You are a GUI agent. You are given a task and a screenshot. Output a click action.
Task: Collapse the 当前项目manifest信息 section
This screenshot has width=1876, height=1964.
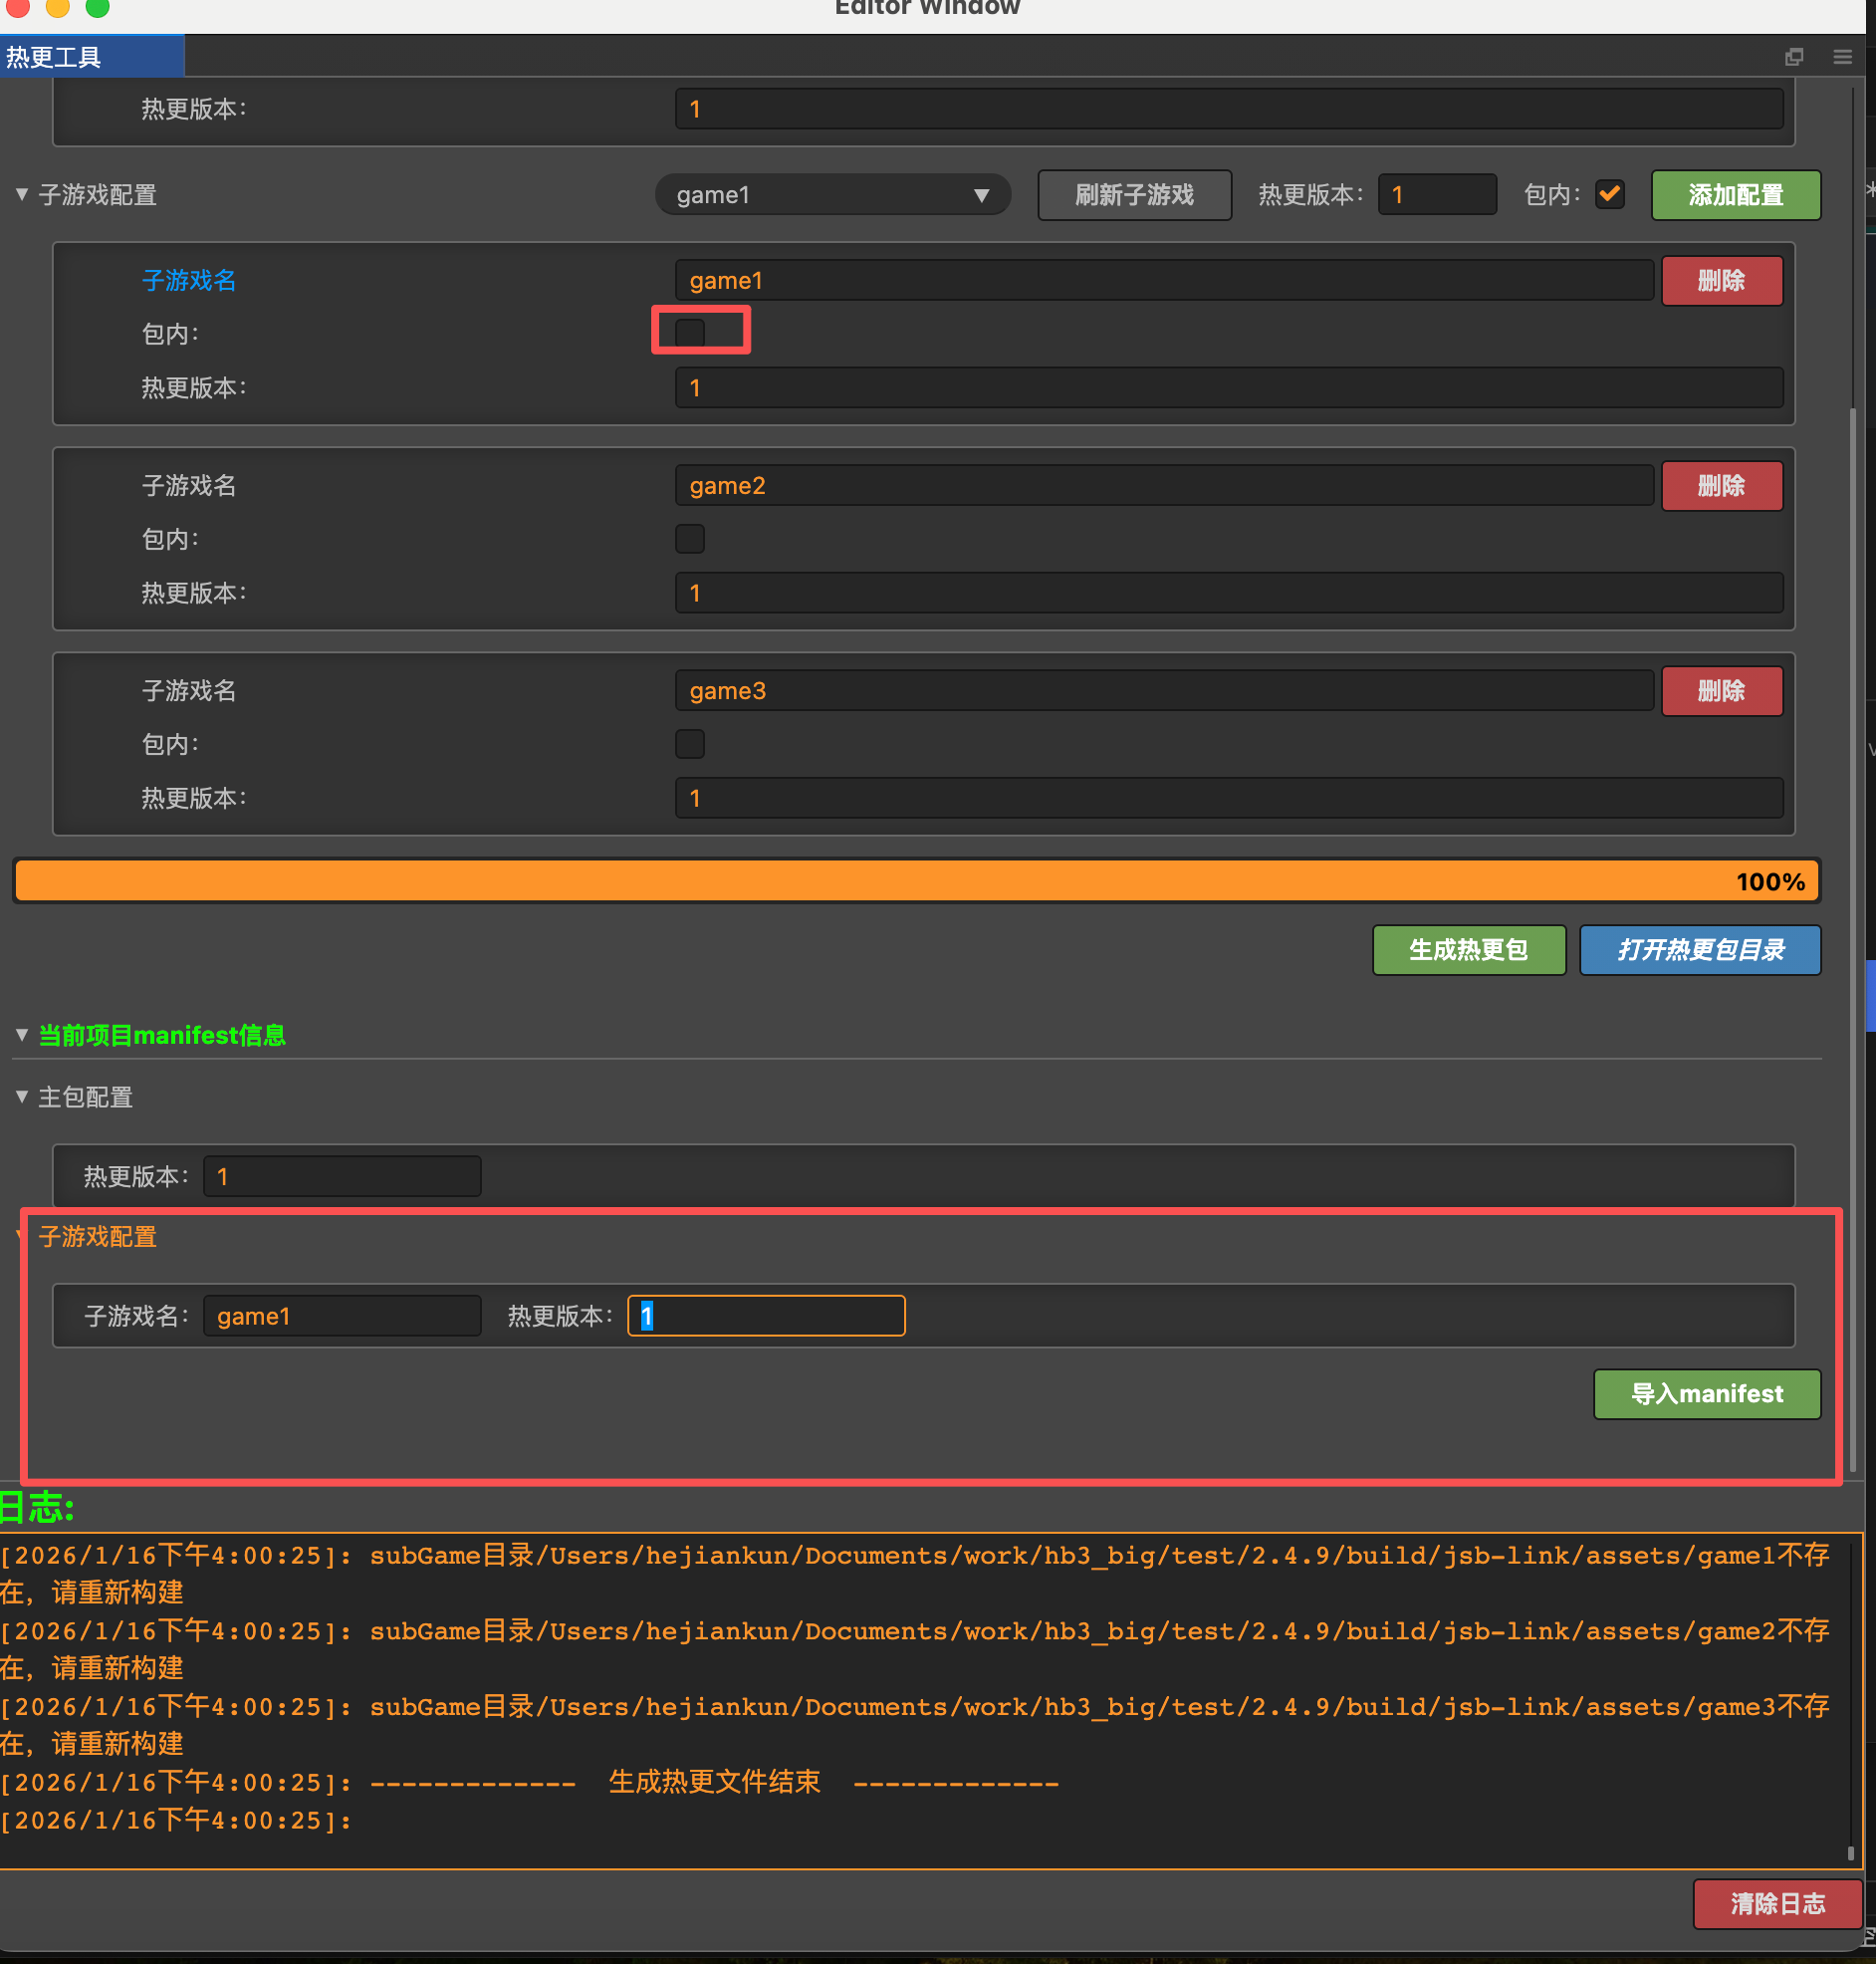tap(22, 1035)
